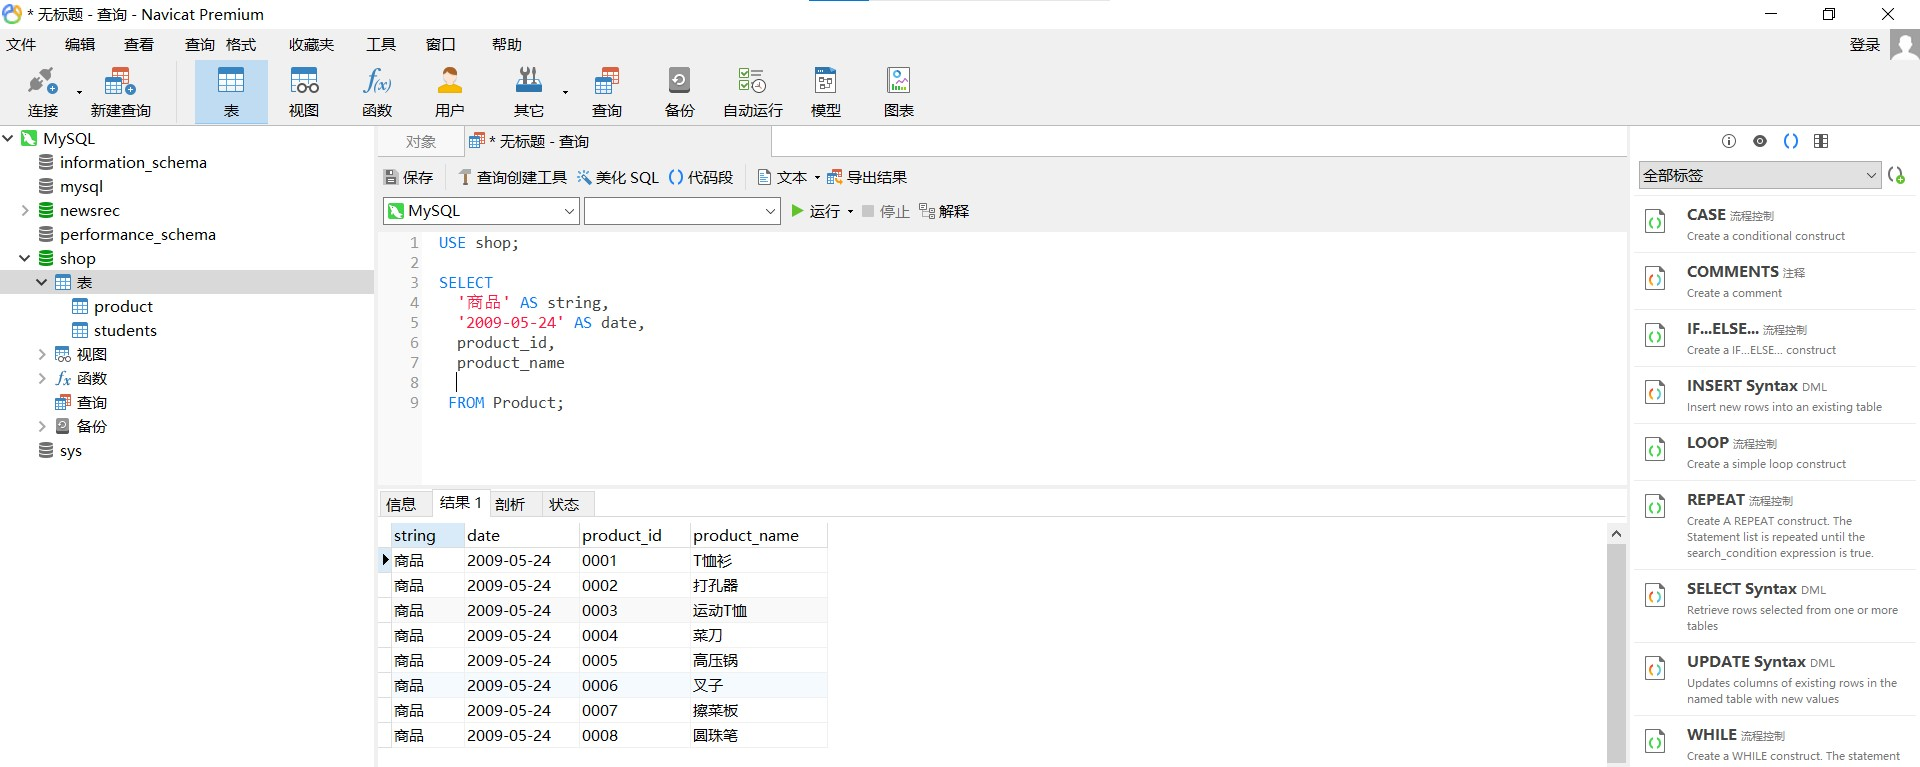Open the 视图 views toolbar button
This screenshot has height=767, width=1920.
pos(304,92)
